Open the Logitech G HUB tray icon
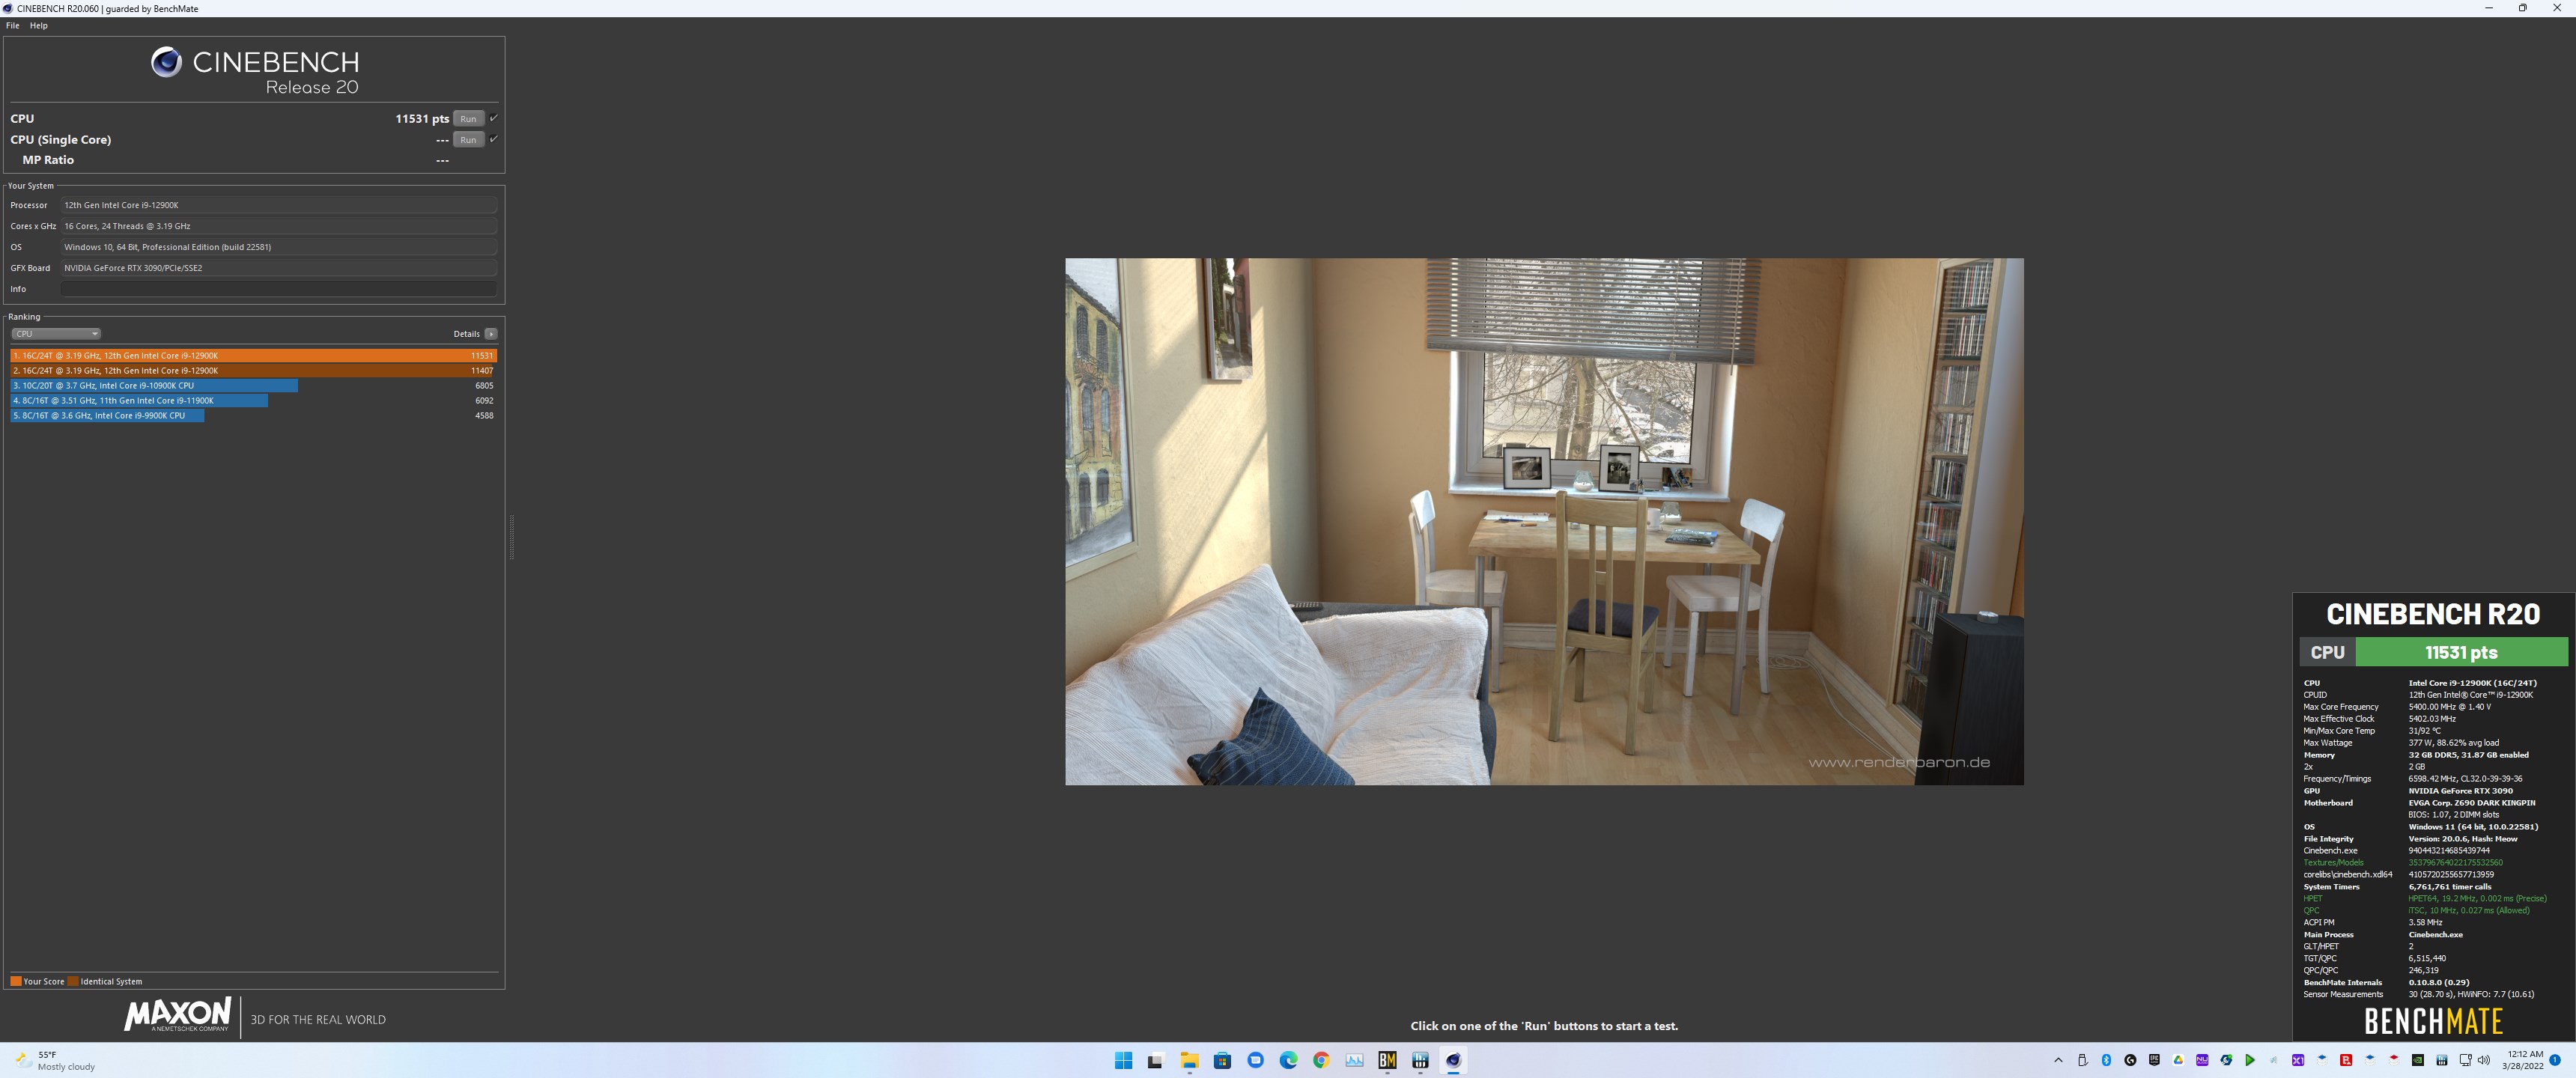Image resolution: width=2576 pixels, height=1078 pixels. pos(2130,1061)
